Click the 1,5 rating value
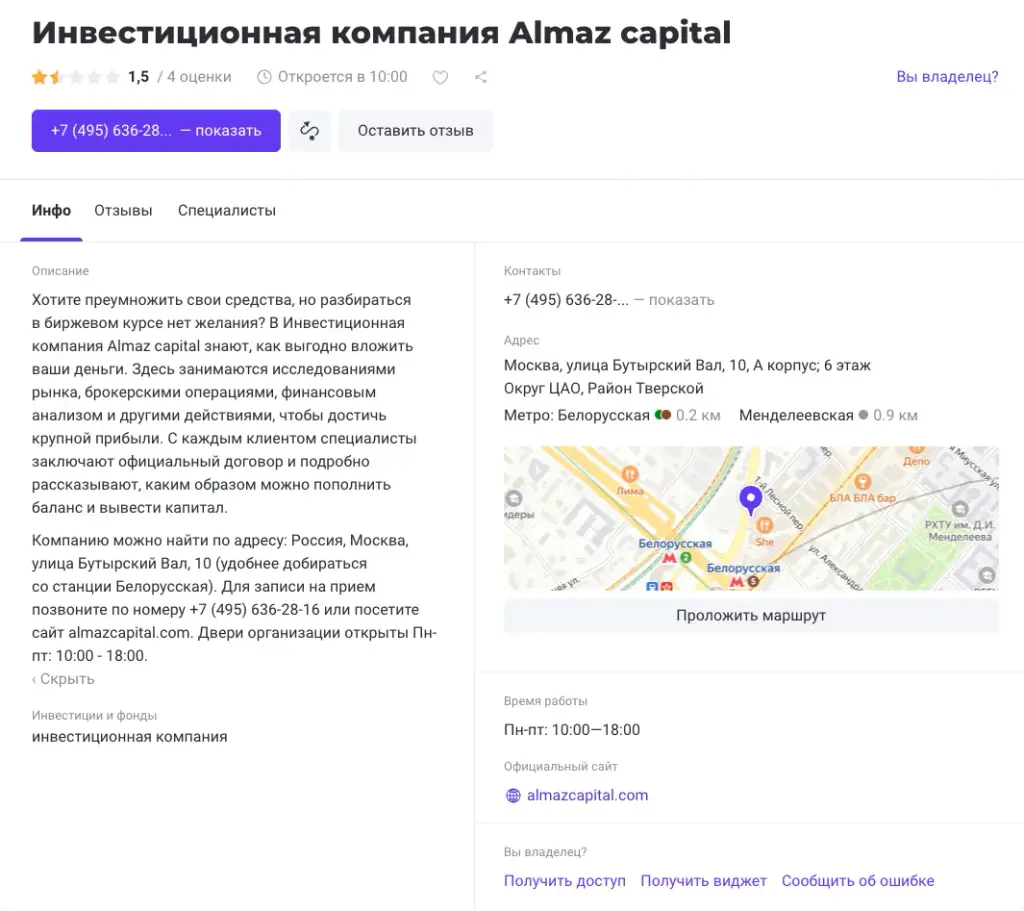 [x=138, y=77]
